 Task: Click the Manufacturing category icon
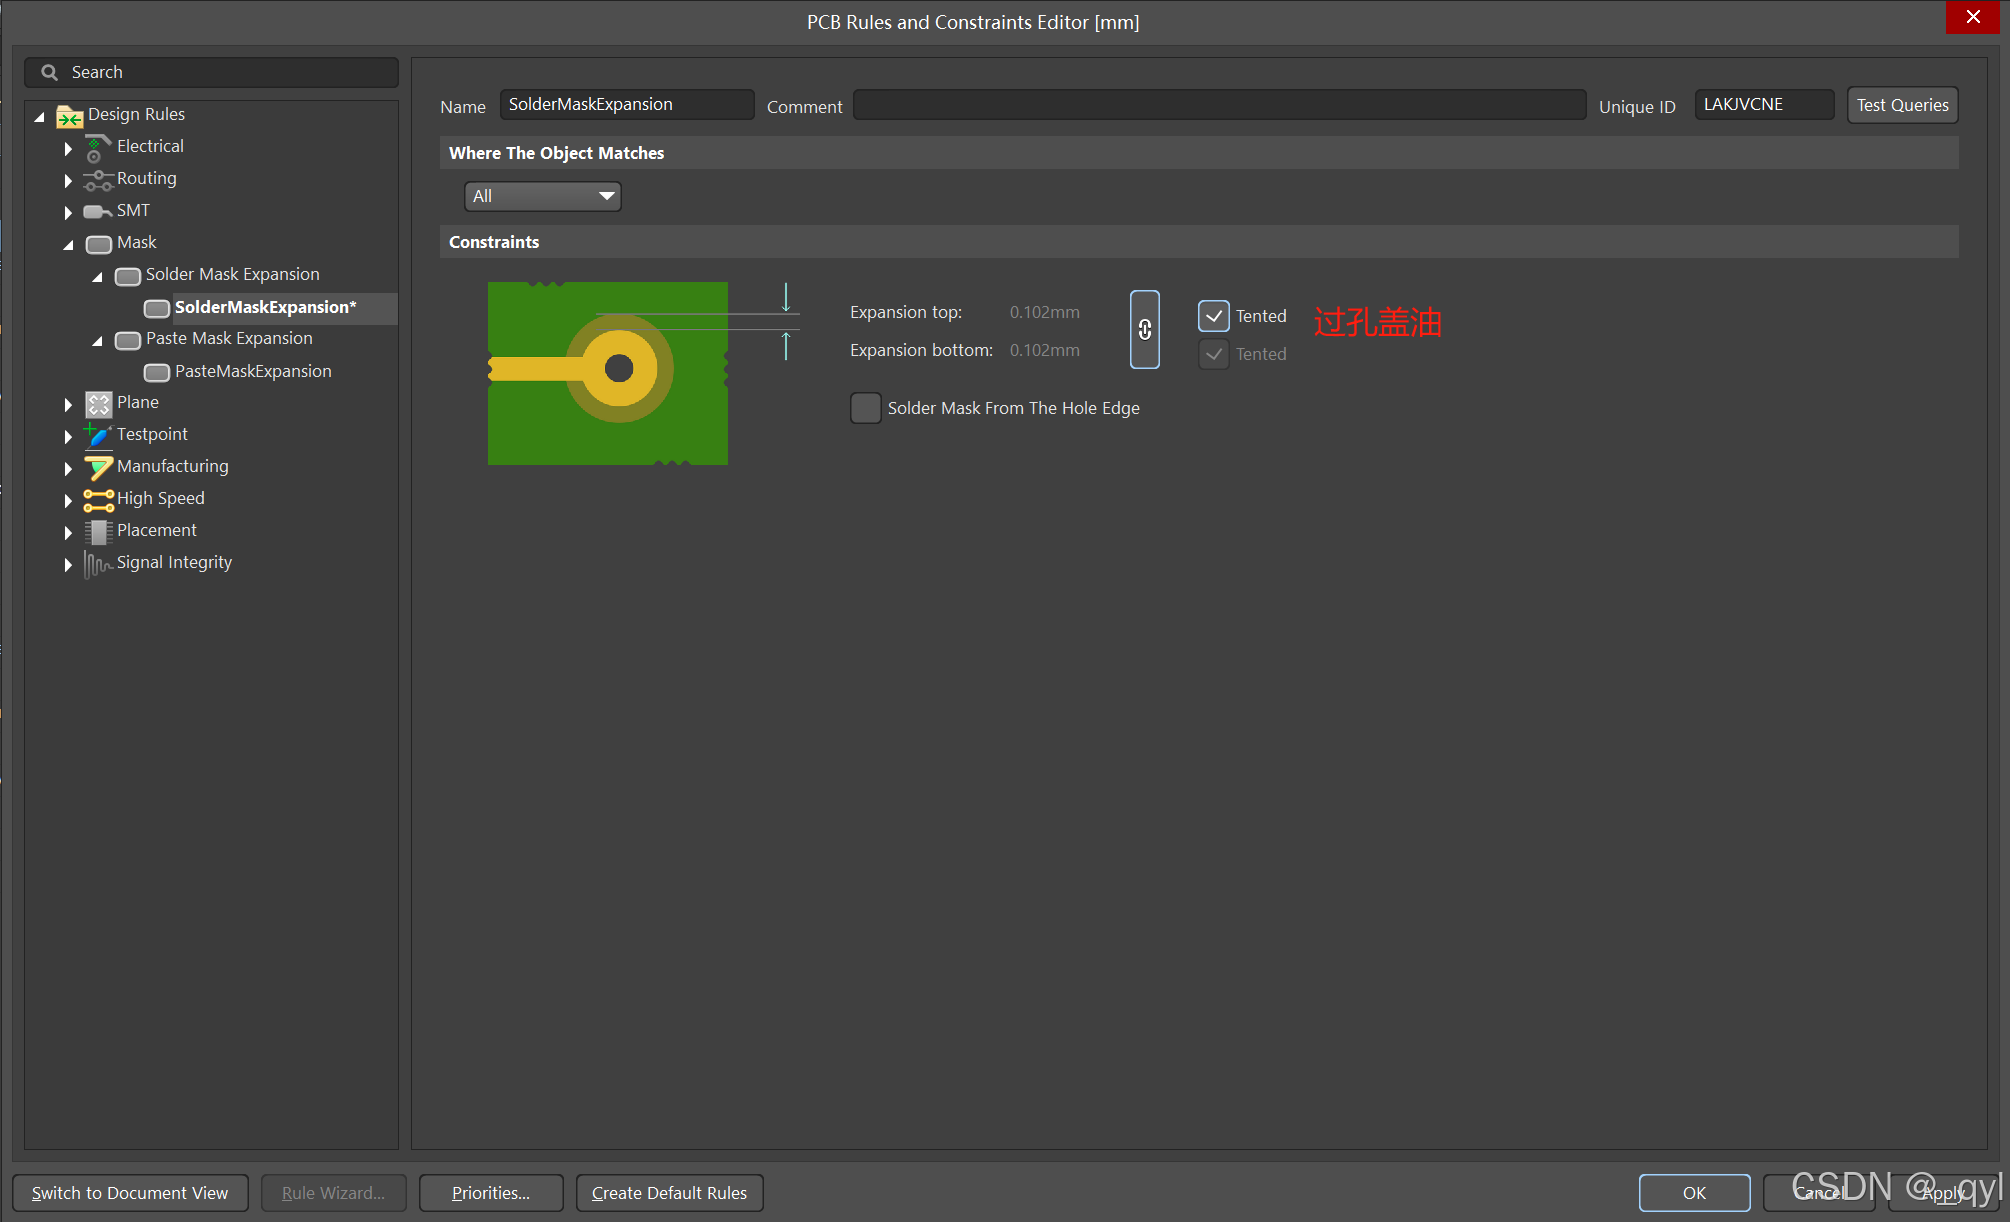pyautogui.click(x=97, y=467)
